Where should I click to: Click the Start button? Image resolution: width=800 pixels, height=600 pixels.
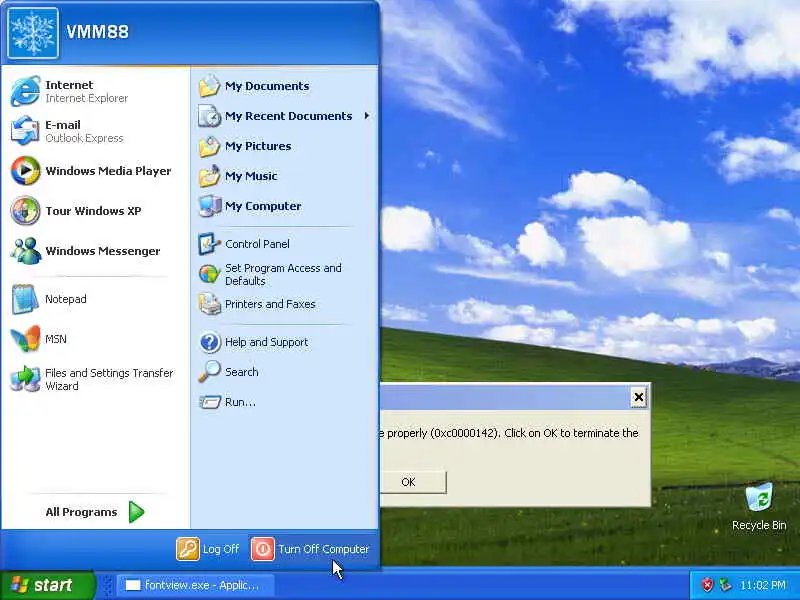[48, 585]
